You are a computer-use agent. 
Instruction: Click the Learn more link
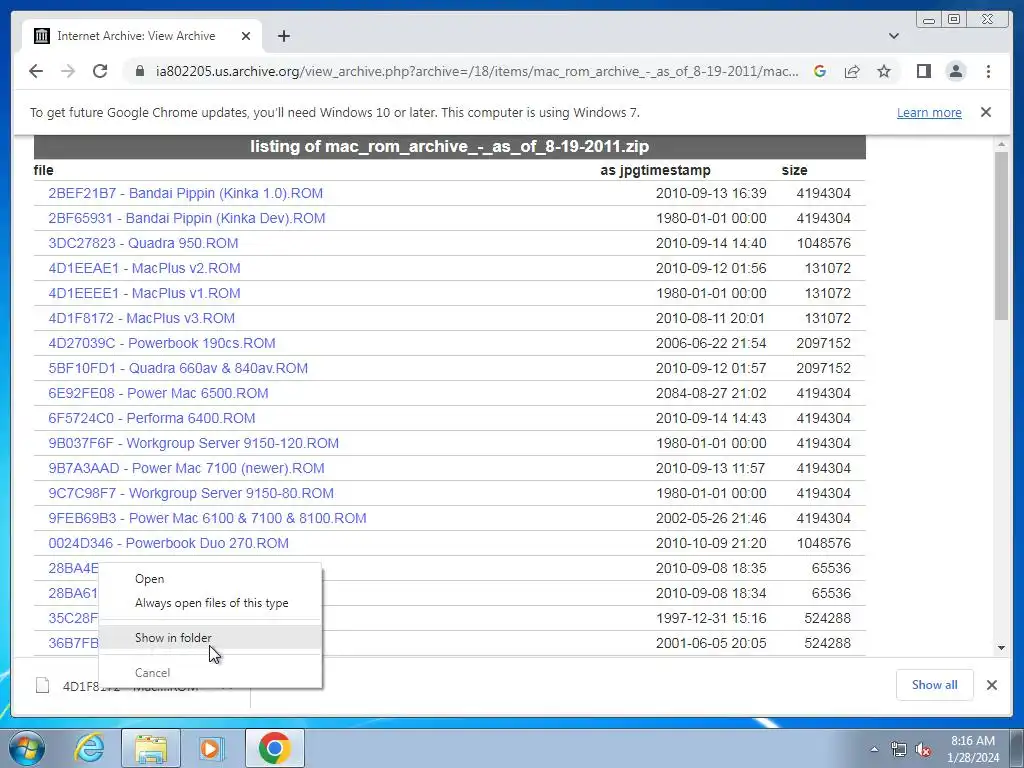coord(929,112)
